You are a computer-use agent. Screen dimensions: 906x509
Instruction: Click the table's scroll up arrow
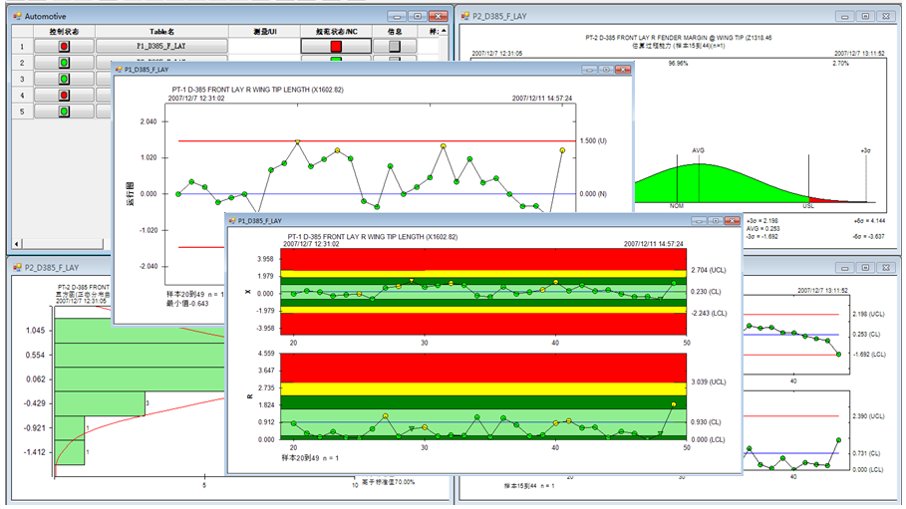point(443,31)
